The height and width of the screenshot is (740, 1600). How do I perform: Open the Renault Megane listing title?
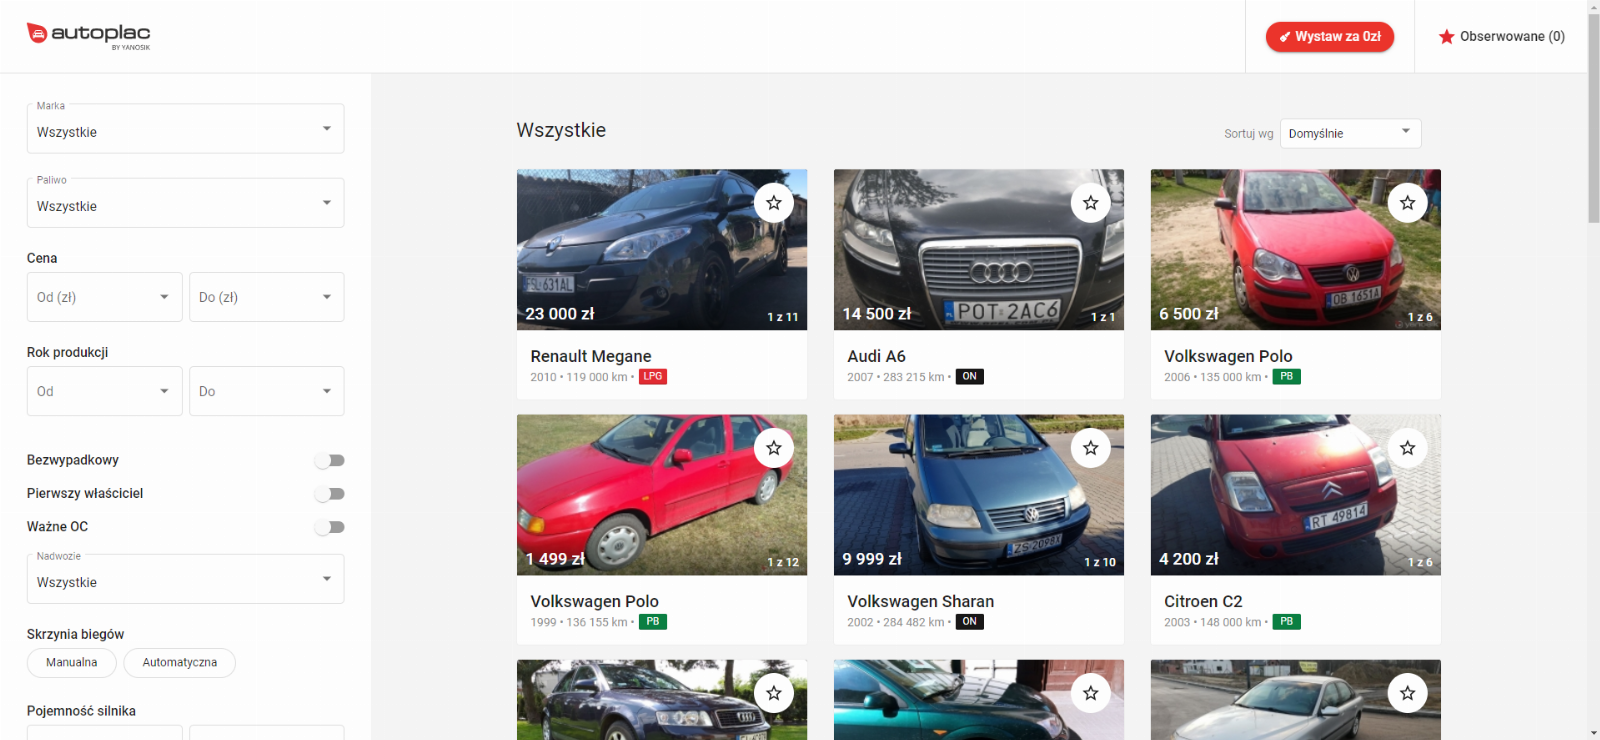point(591,356)
